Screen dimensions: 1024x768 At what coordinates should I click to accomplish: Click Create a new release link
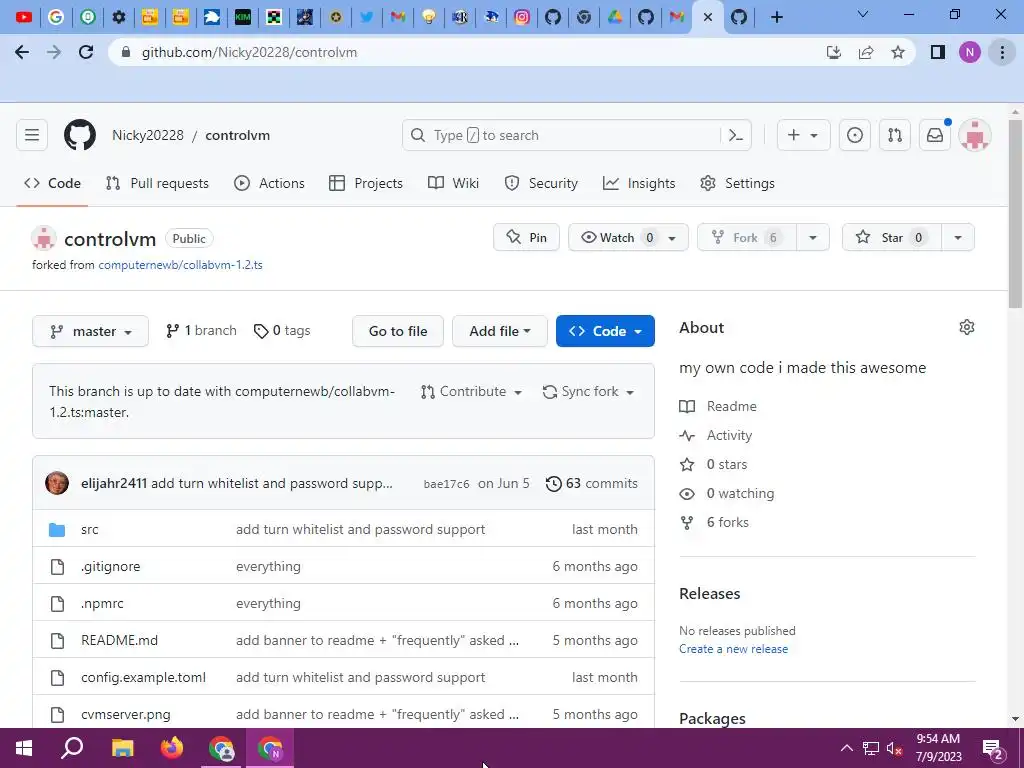click(733, 649)
